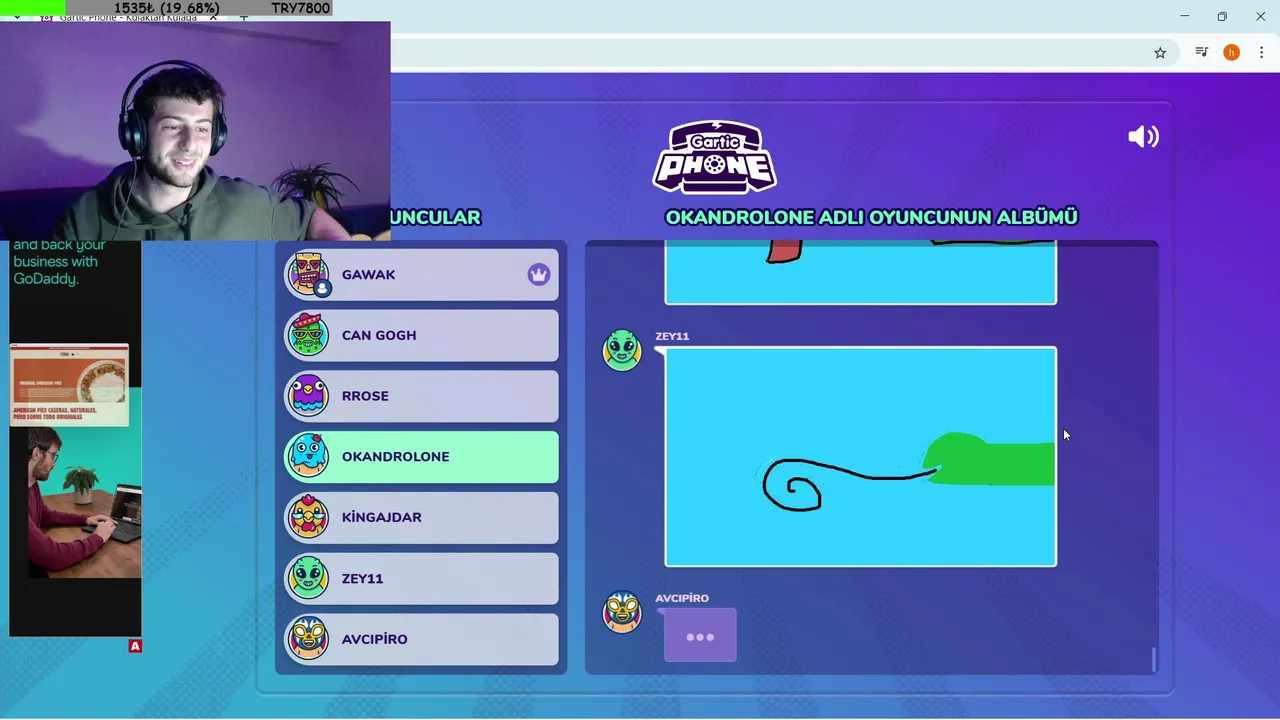Click the webcam overlay video

tap(195, 131)
